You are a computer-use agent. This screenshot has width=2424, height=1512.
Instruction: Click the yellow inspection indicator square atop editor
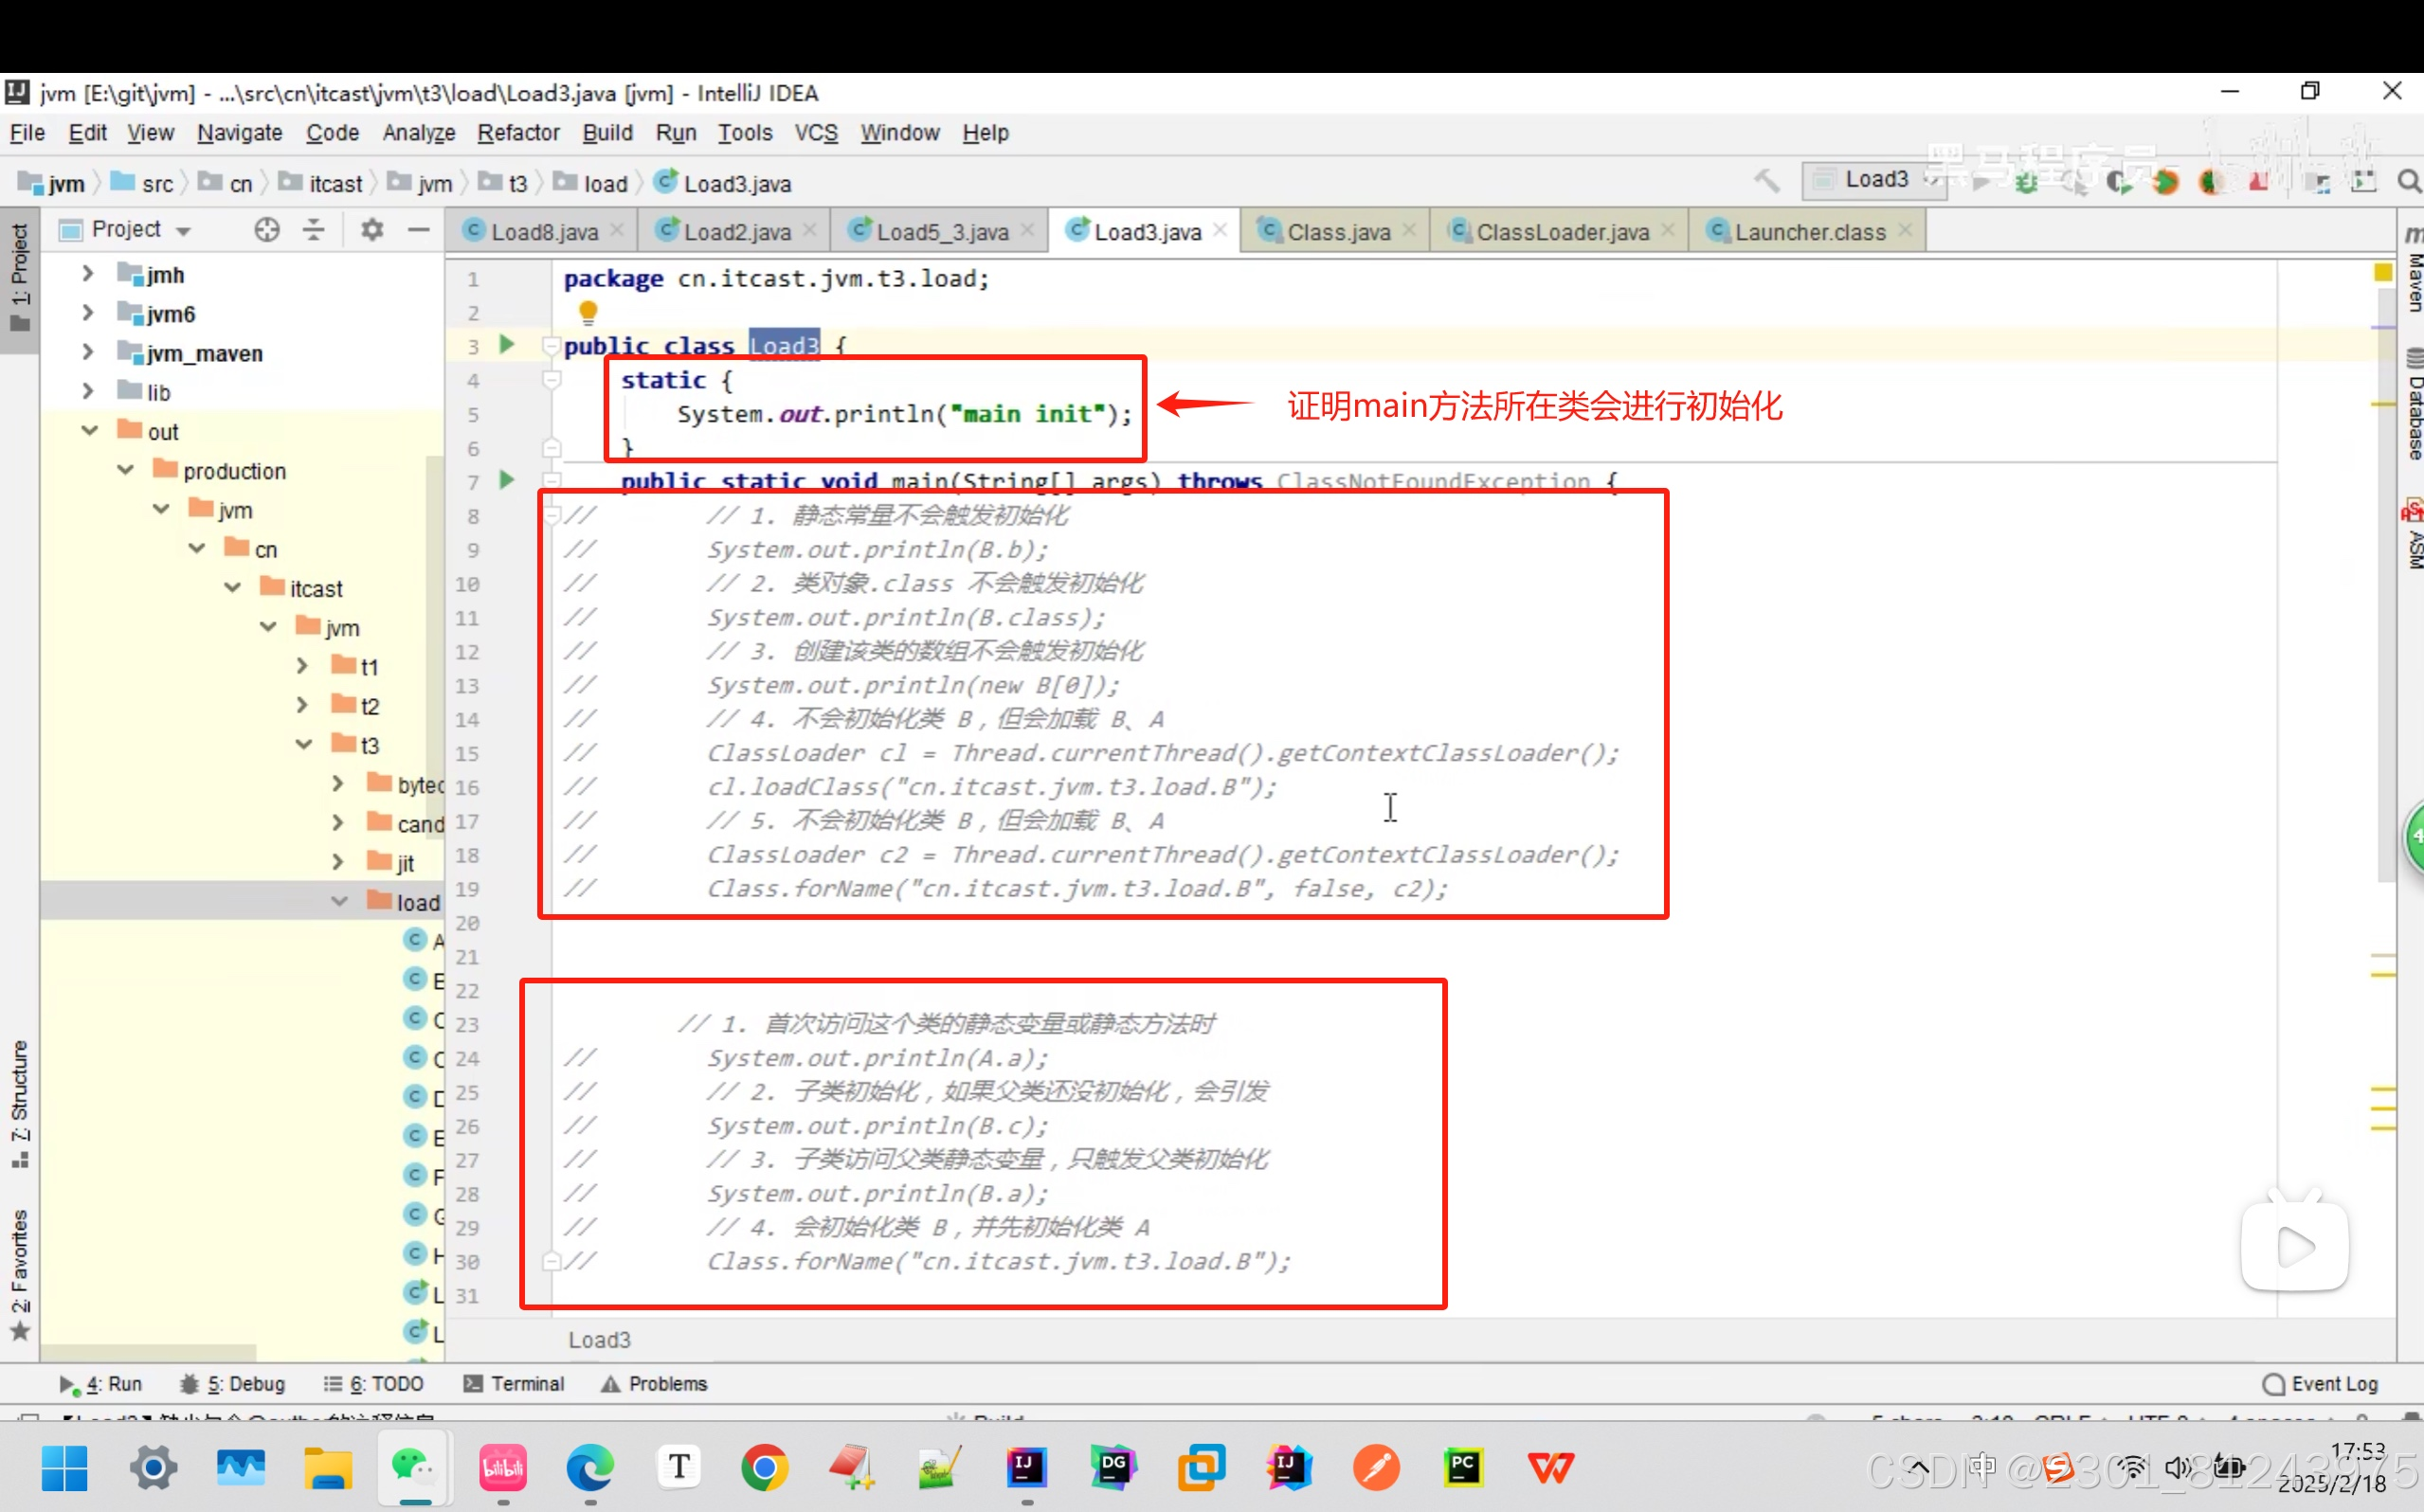2382,272
